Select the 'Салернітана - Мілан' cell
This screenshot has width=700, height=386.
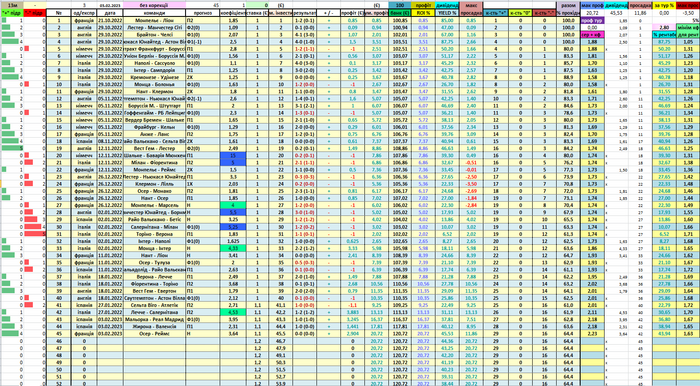[x=154, y=227]
